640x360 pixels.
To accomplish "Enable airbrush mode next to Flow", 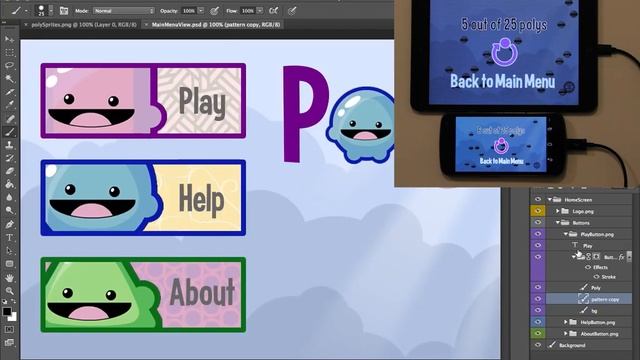I will (273, 11).
